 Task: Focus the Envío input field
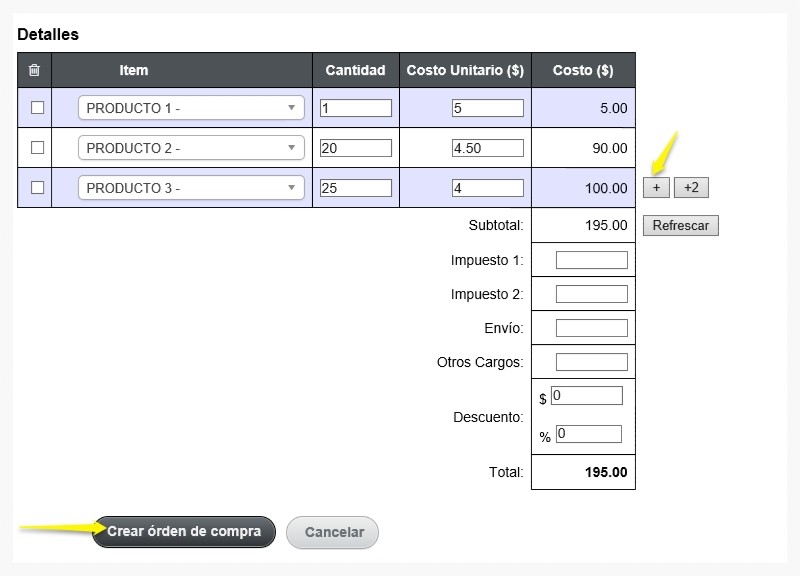coord(592,328)
